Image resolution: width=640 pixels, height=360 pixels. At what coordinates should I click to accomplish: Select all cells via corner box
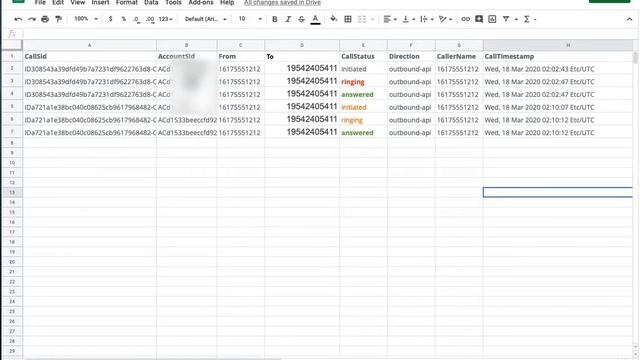tap(12, 45)
